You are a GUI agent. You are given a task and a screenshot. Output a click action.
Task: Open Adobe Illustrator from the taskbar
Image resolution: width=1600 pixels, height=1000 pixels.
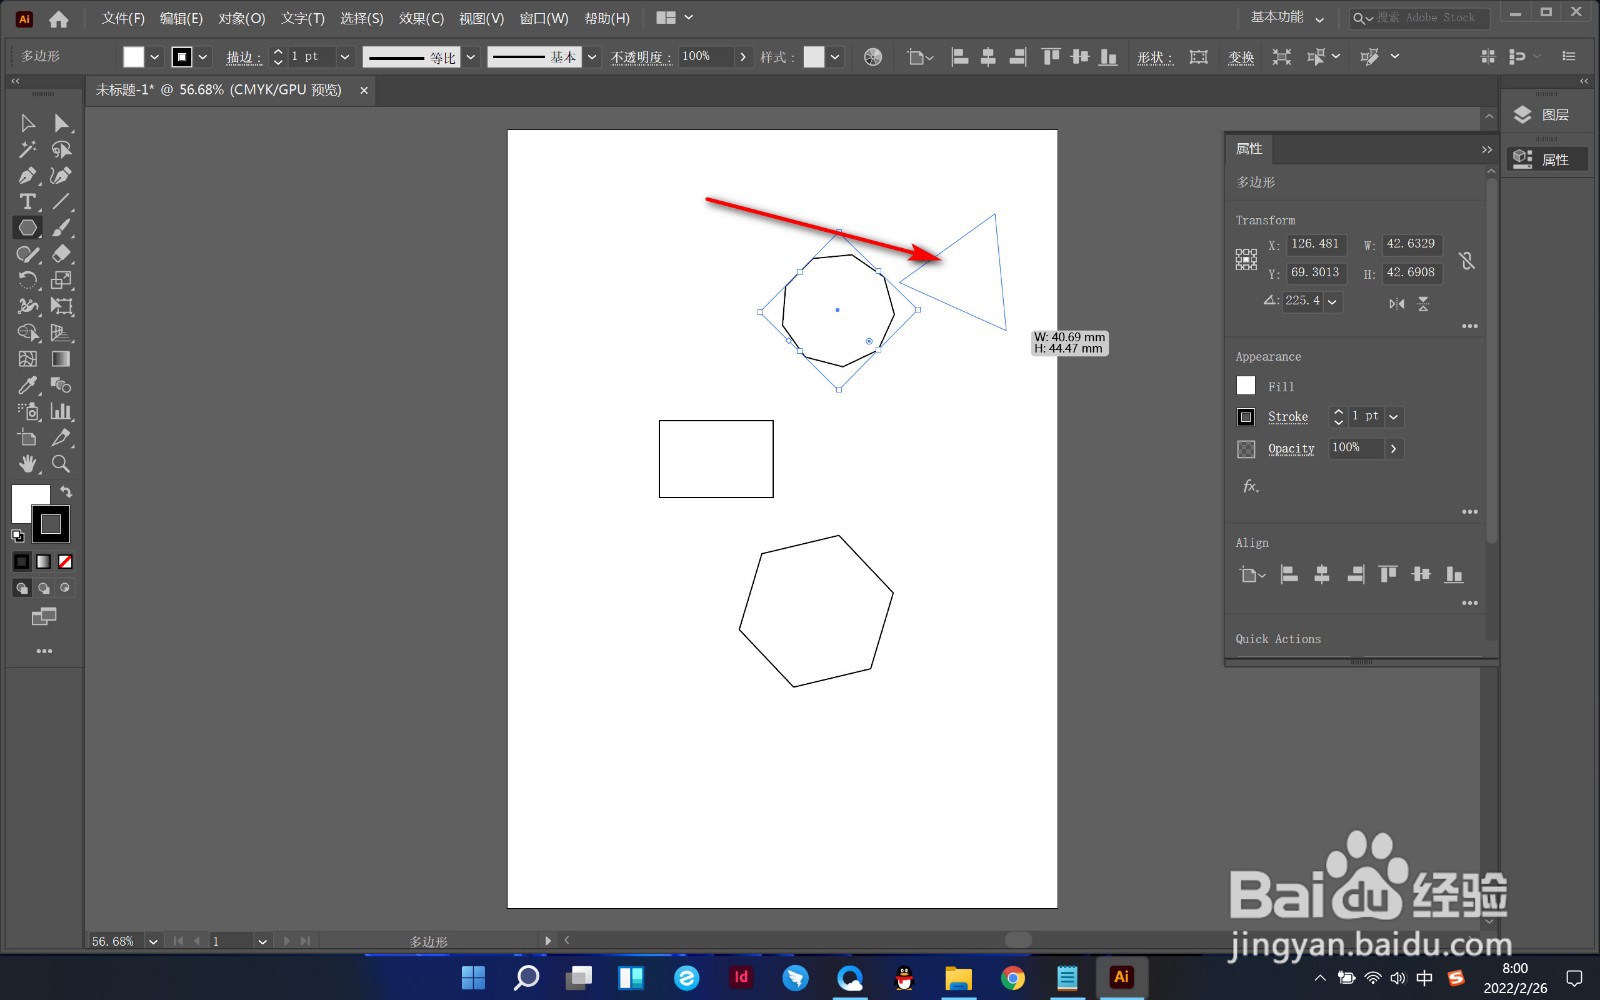click(1122, 977)
